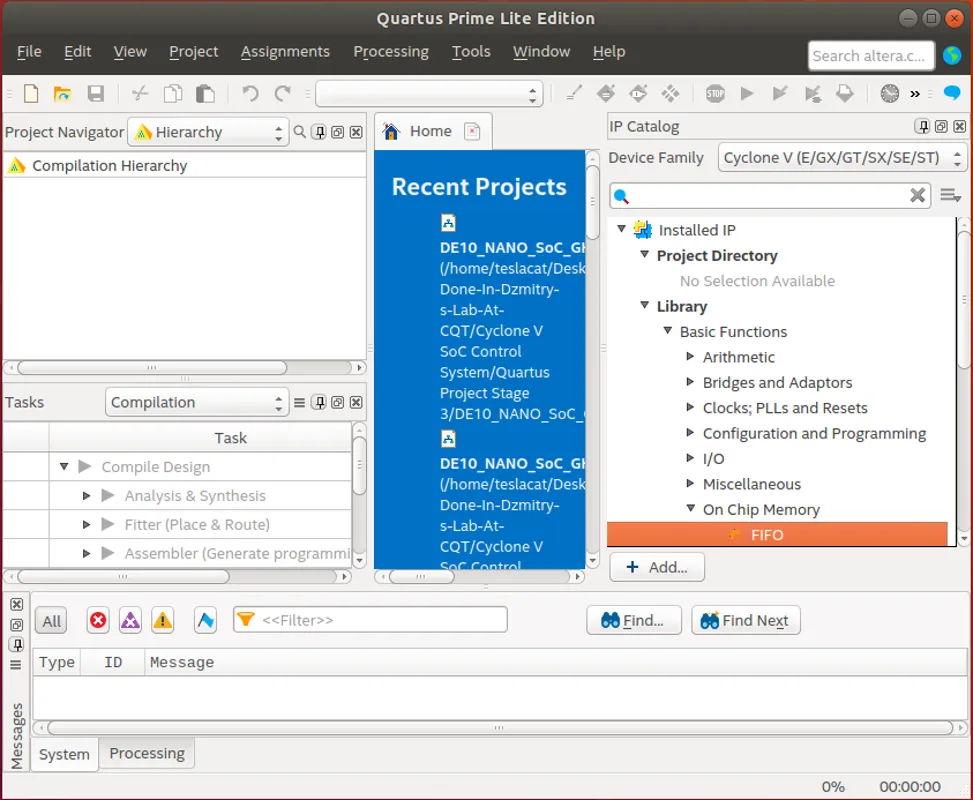Open the Compilation tasks dropdown

point(196,402)
